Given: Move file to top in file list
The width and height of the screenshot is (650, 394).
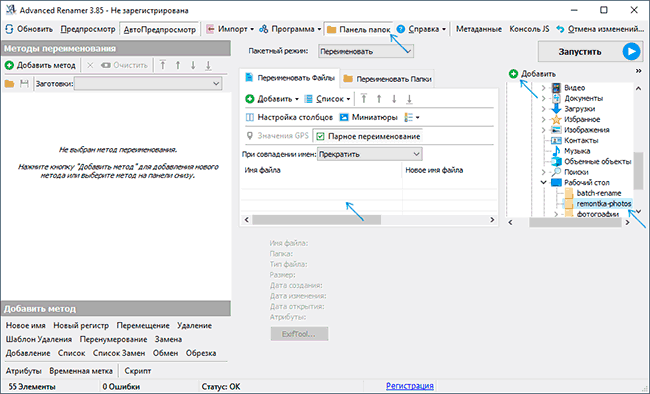Looking at the screenshot, I should (x=364, y=99).
